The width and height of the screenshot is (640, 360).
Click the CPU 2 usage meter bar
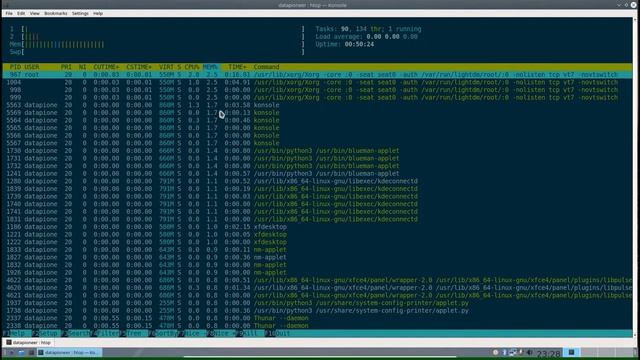[157, 37]
